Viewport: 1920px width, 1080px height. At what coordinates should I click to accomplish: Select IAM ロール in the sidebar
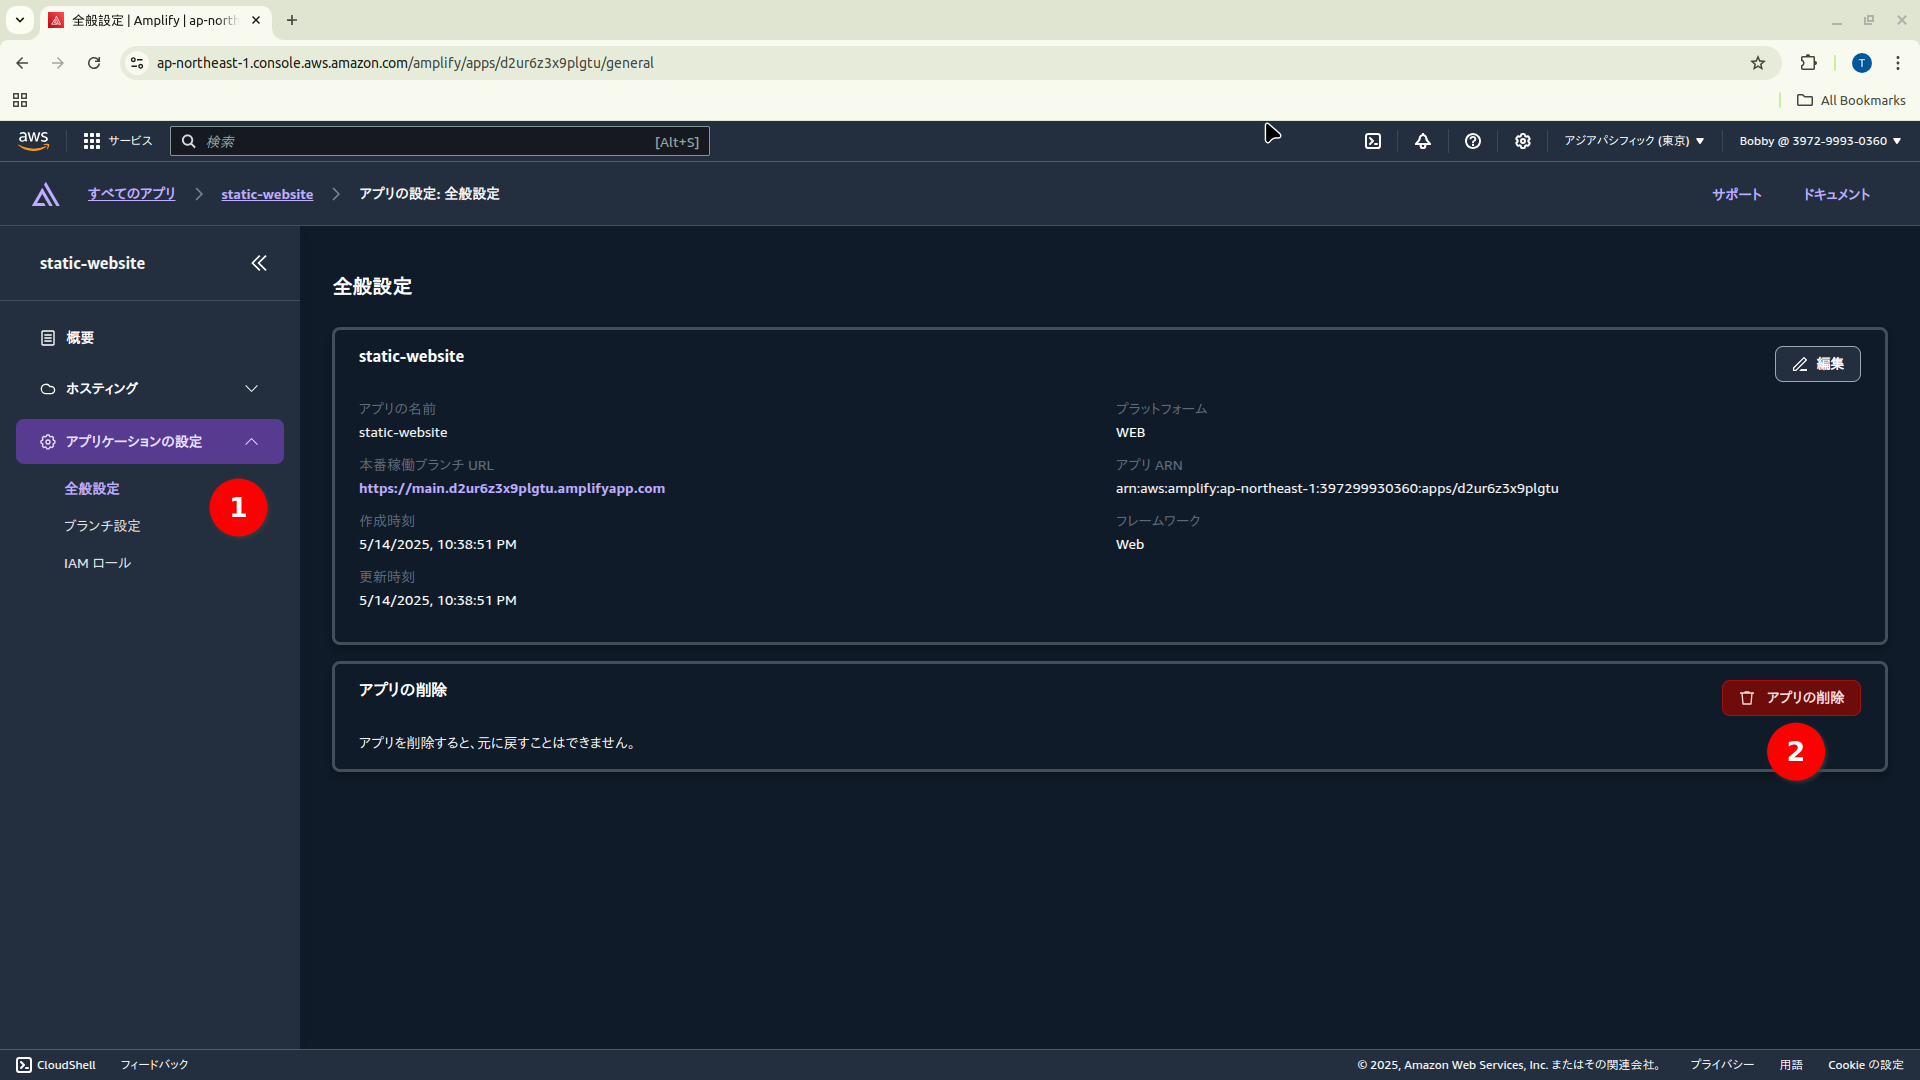click(97, 563)
